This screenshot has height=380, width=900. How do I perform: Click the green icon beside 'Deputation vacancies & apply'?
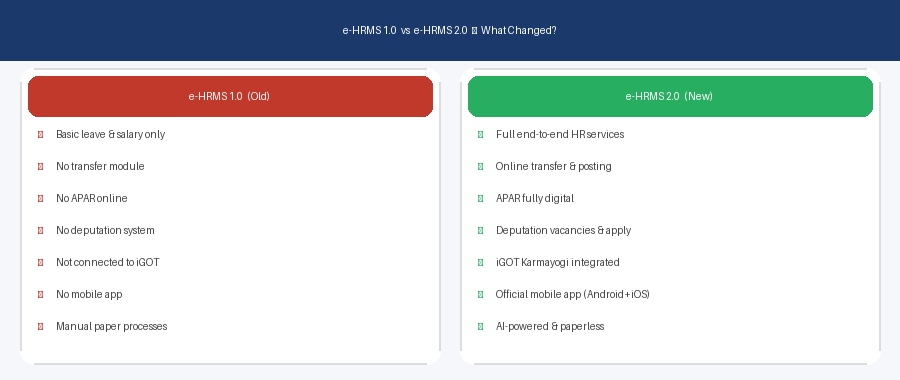click(x=480, y=231)
